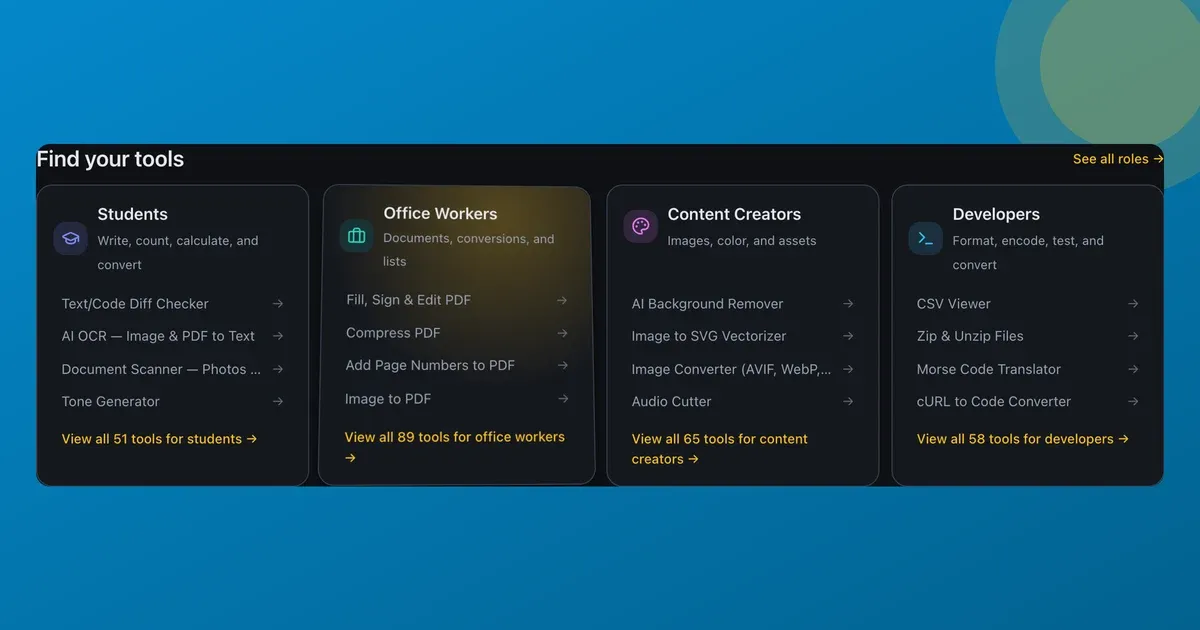Click Images, color, and assets description
This screenshot has width=1200, height=630.
coord(742,241)
